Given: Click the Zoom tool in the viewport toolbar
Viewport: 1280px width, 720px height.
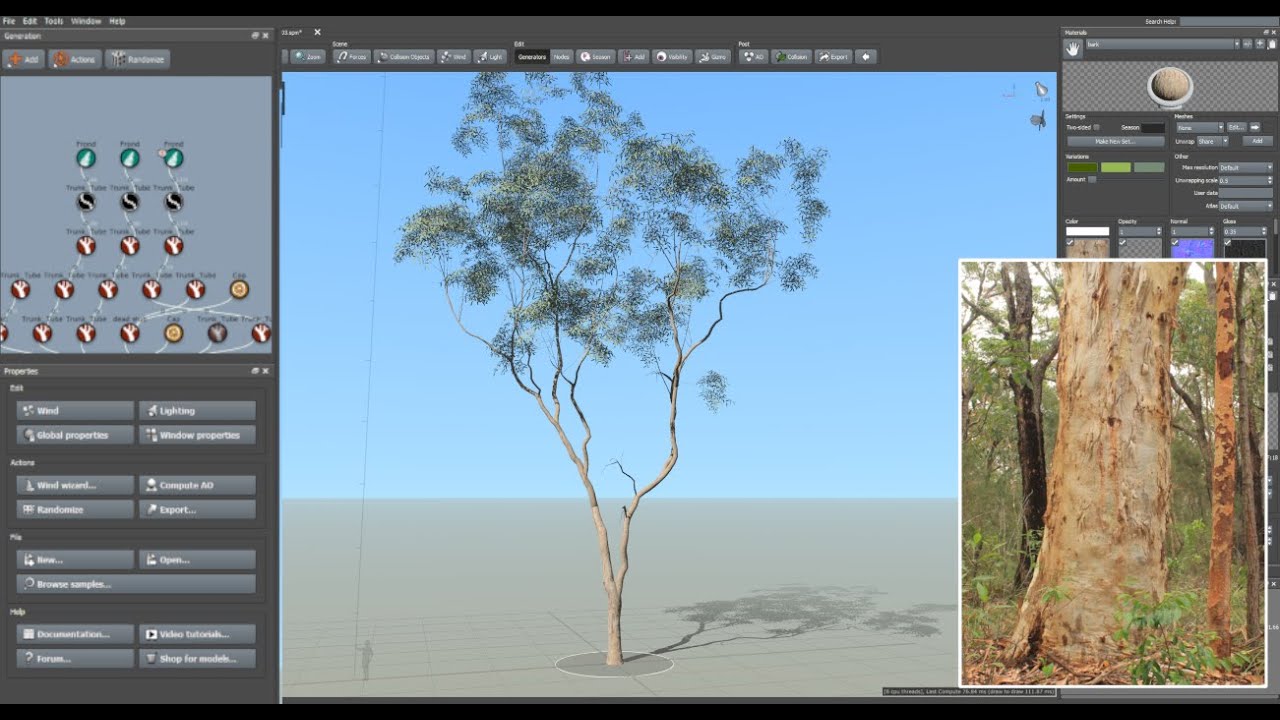Looking at the screenshot, I should pyautogui.click(x=308, y=57).
